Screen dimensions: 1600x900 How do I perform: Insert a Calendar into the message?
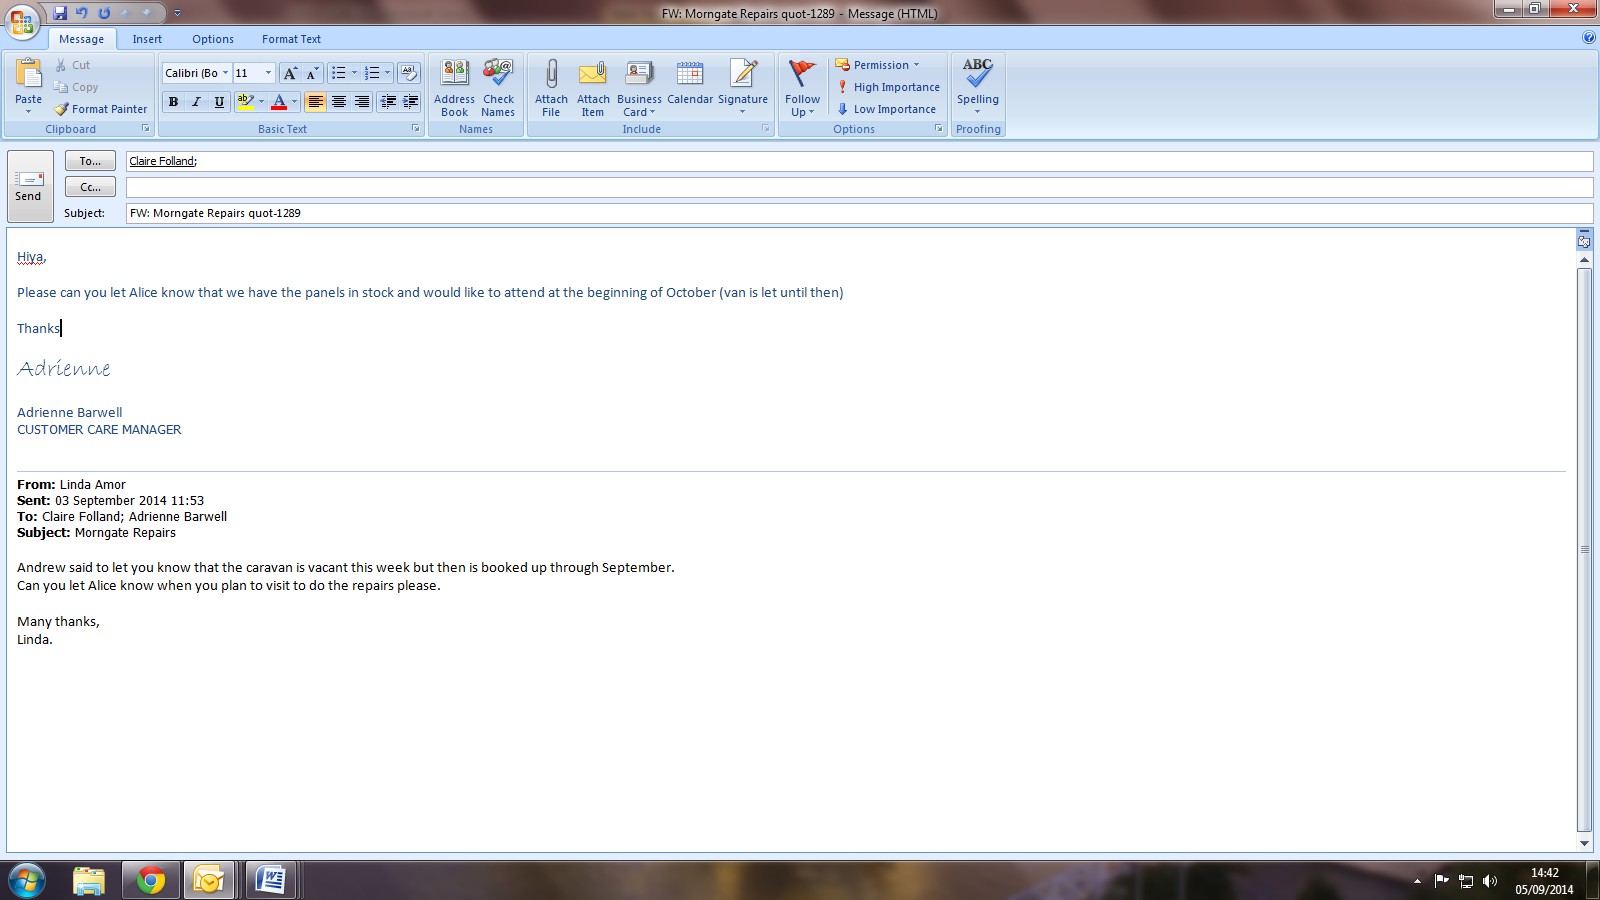pyautogui.click(x=690, y=82)
